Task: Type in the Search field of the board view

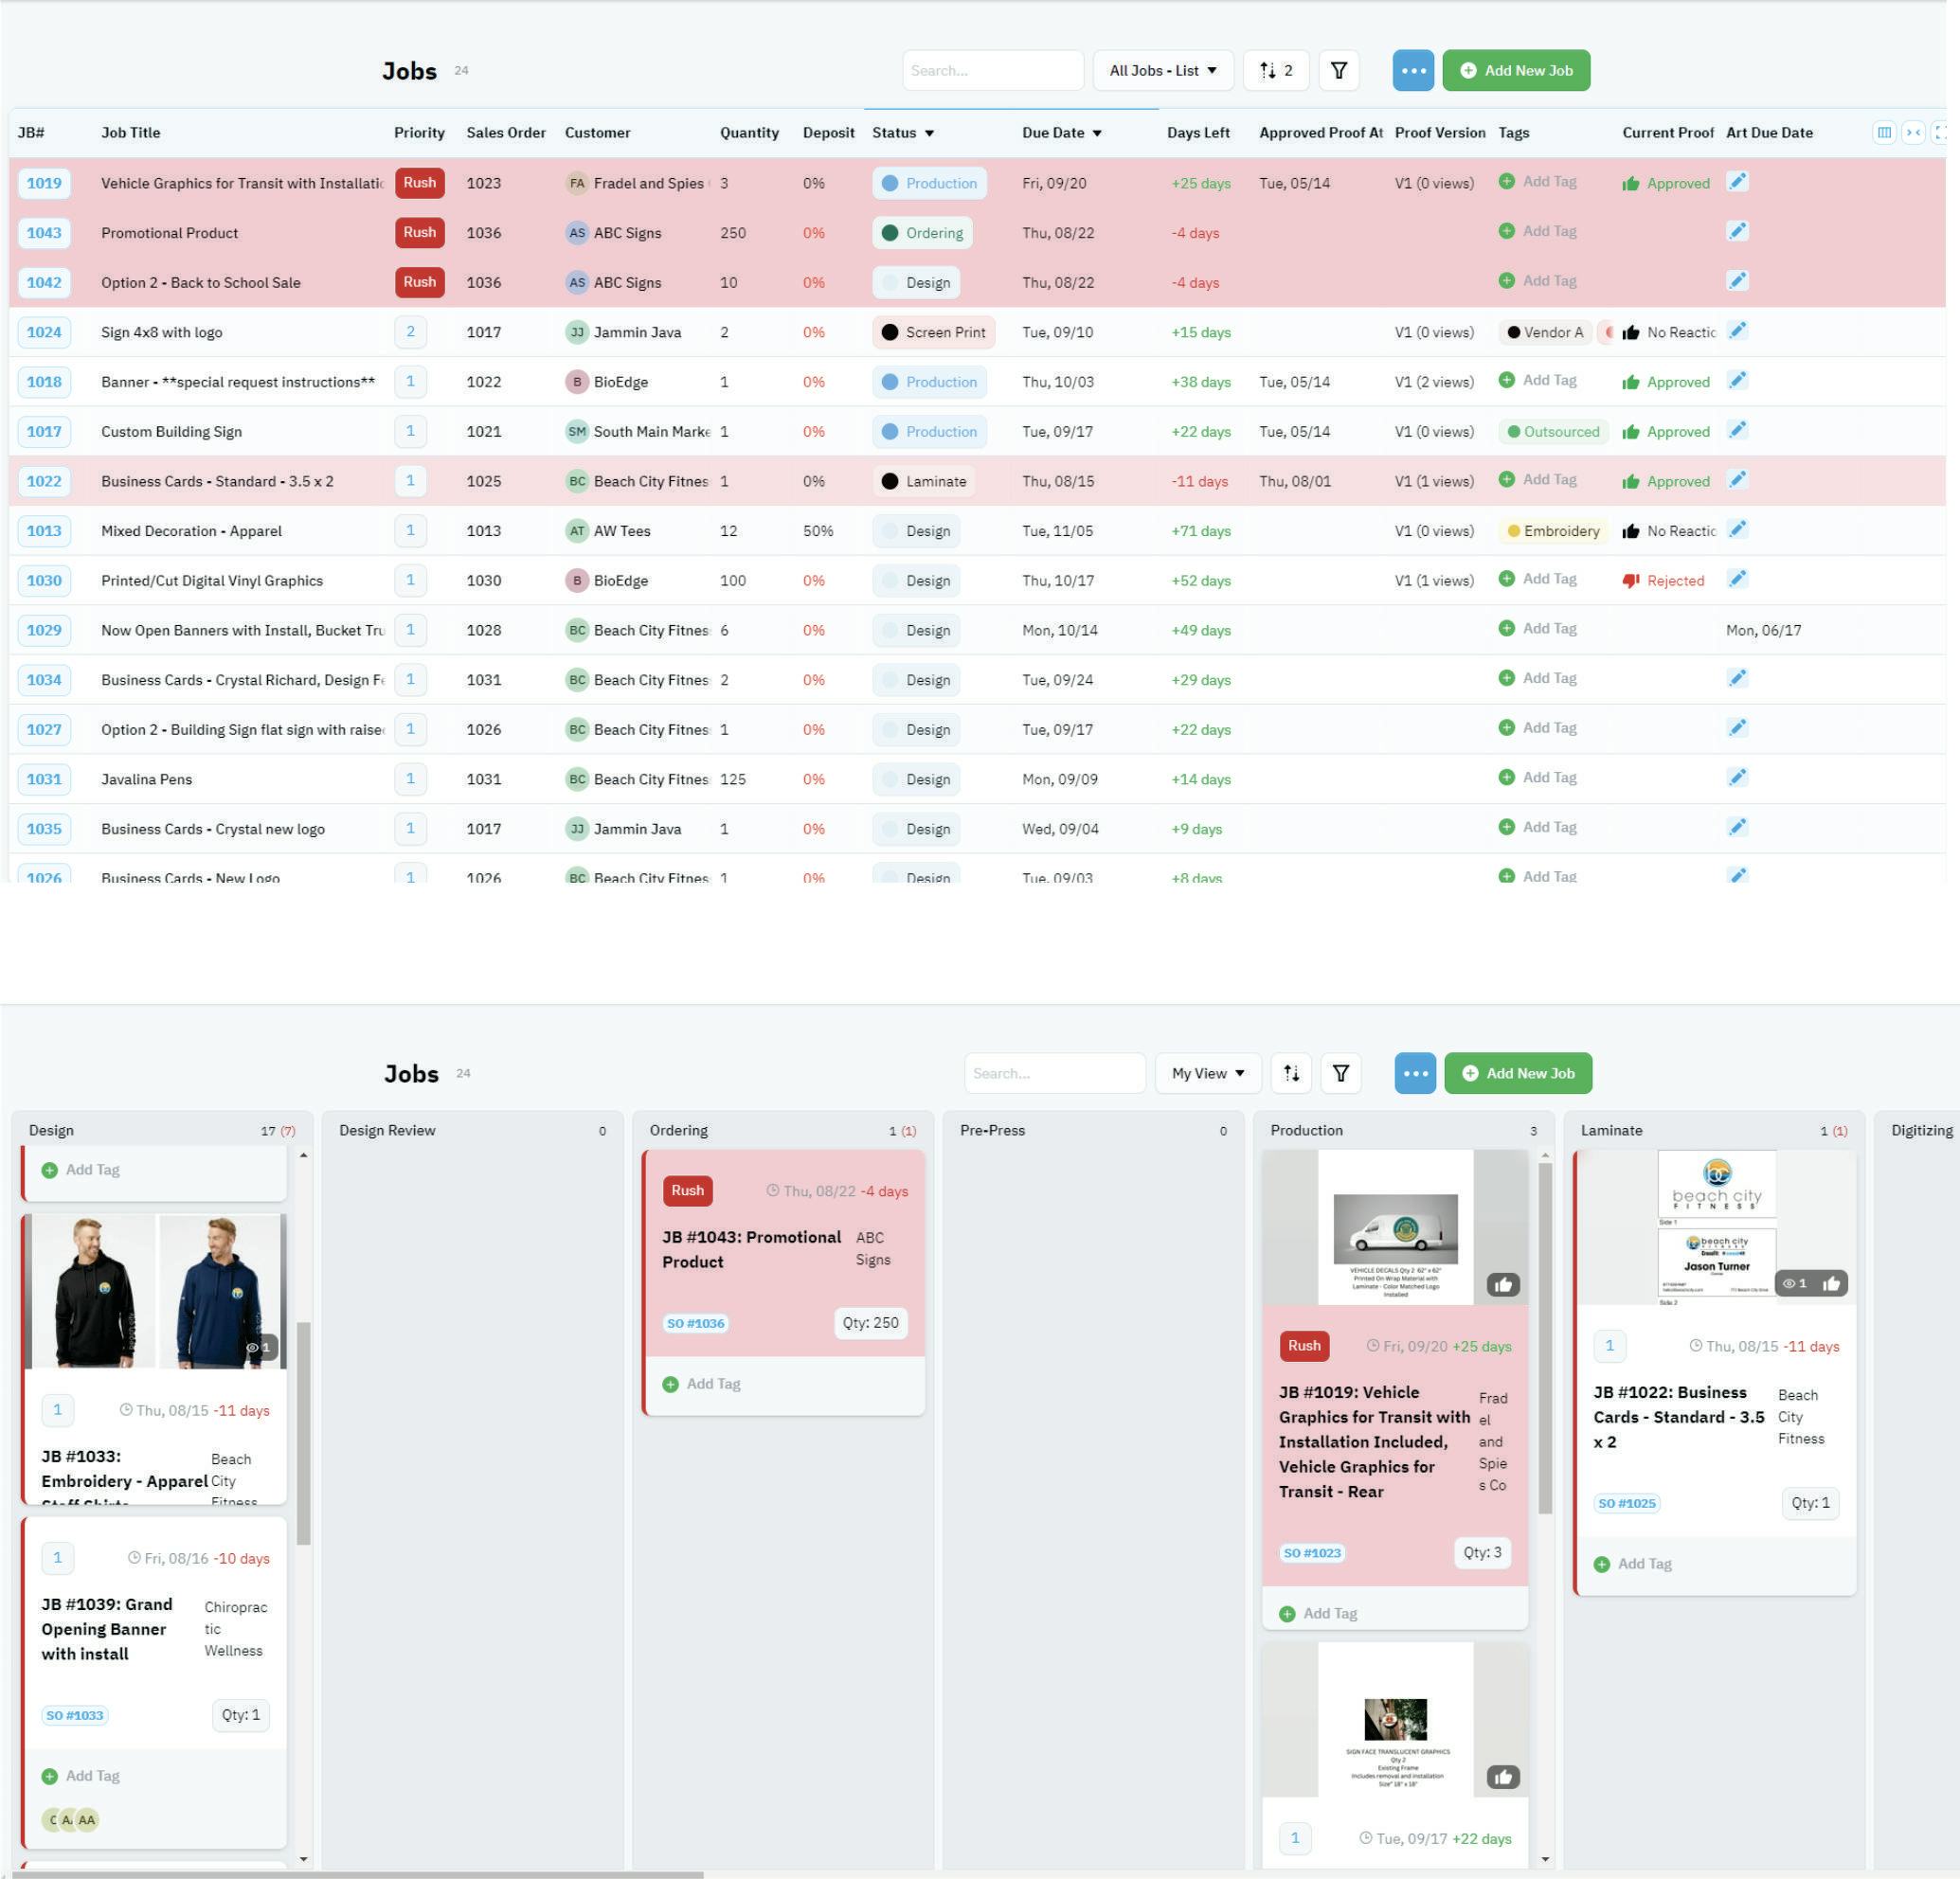Action: [1053, 1073]
